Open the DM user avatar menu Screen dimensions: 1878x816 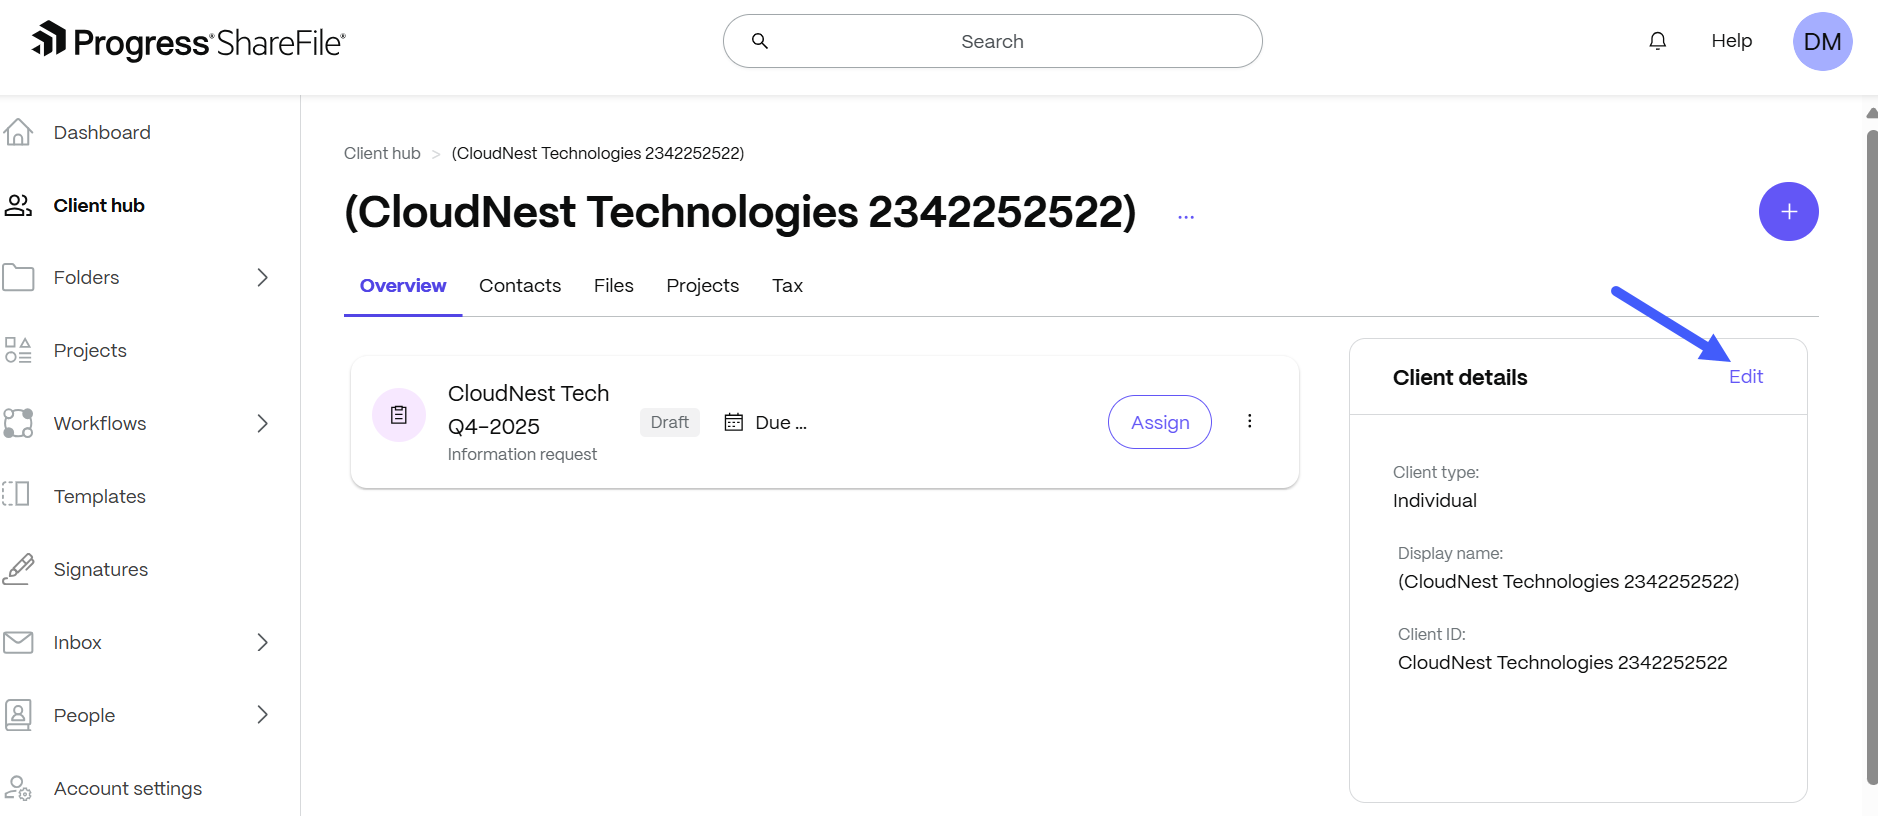tap(1822, 41)
